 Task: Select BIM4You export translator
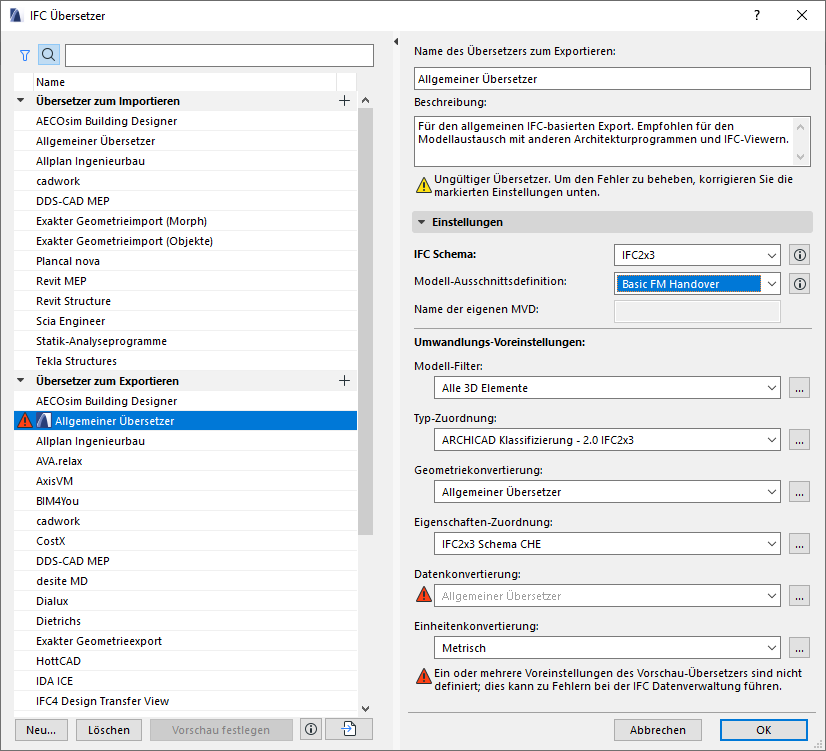pos(185,501)
